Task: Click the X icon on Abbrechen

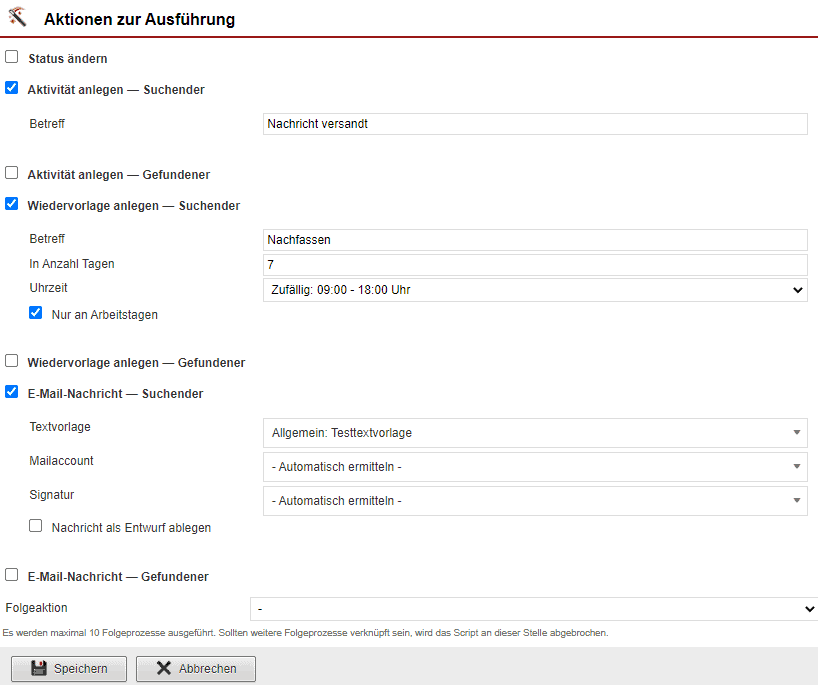Action: 163,668
